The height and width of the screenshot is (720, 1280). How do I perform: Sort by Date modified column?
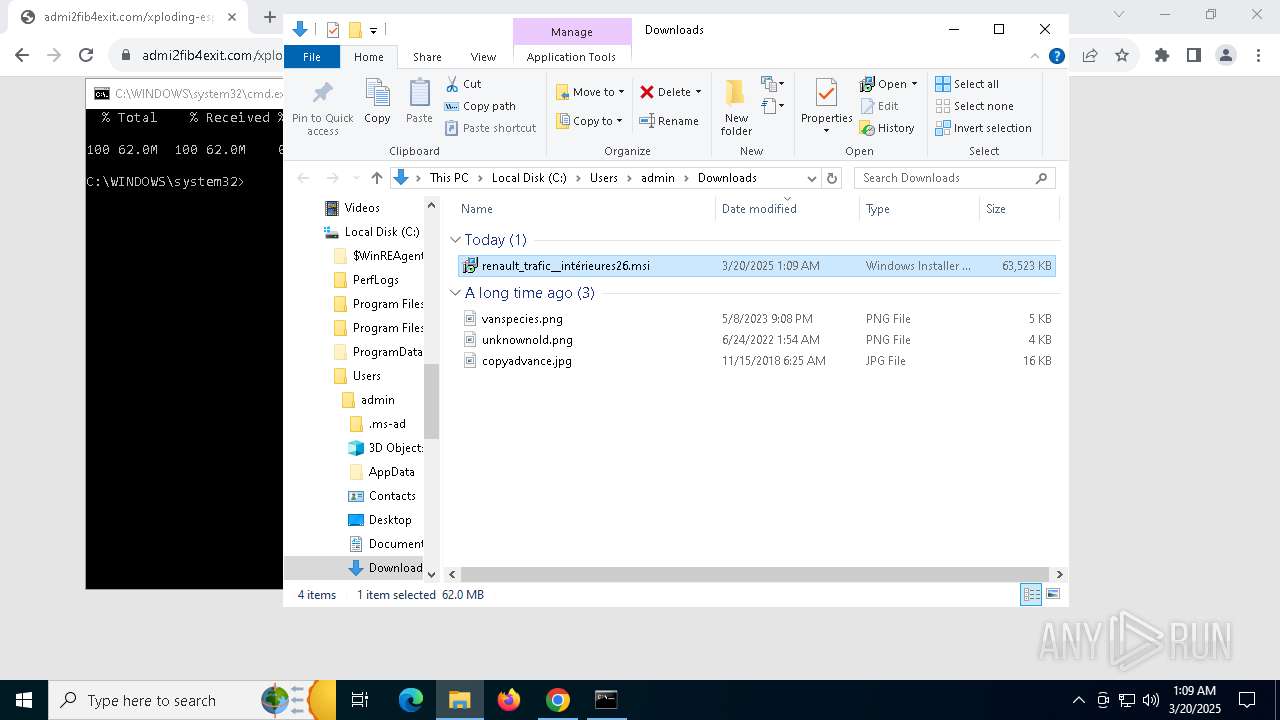click(759, 209)
